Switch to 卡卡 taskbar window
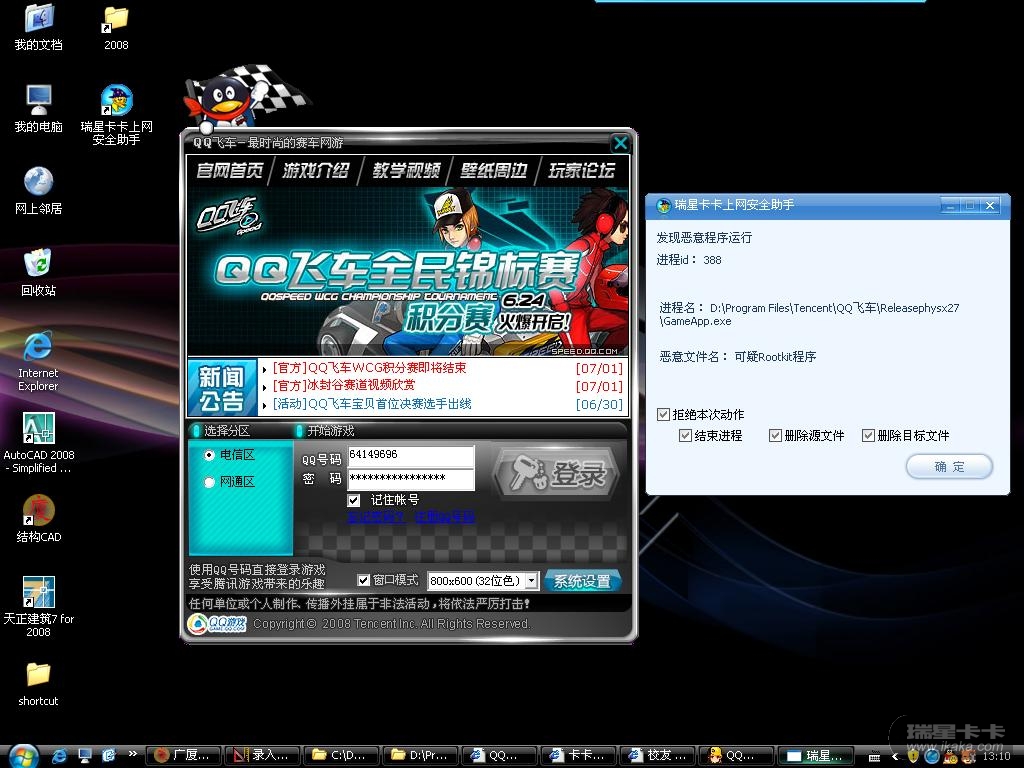 [x=579, y=756]
